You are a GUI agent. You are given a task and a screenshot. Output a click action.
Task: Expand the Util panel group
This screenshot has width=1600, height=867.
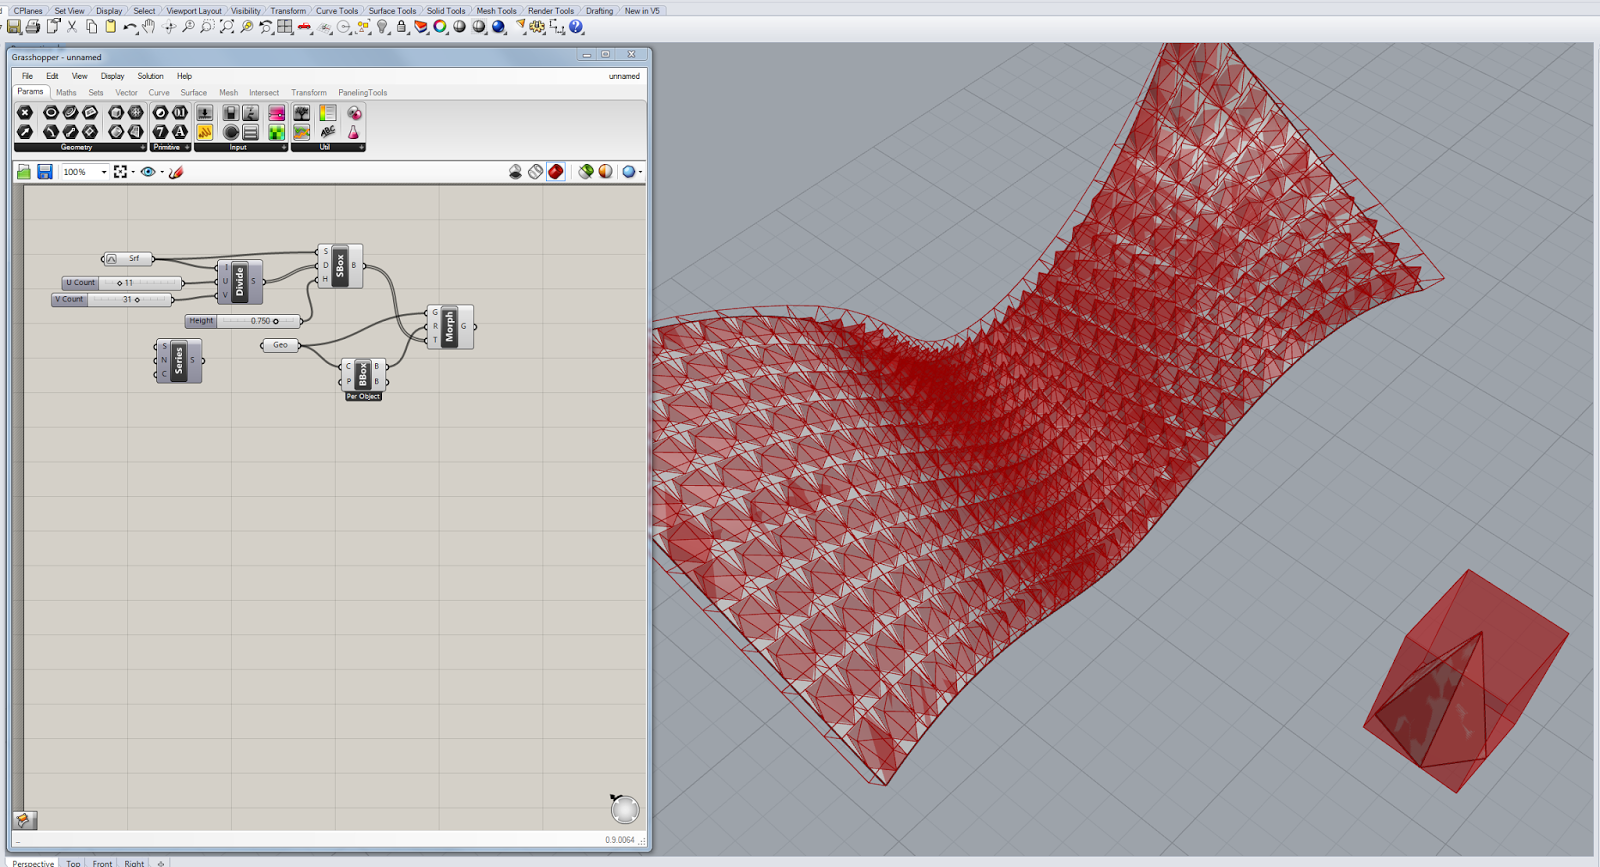(361, 148)
